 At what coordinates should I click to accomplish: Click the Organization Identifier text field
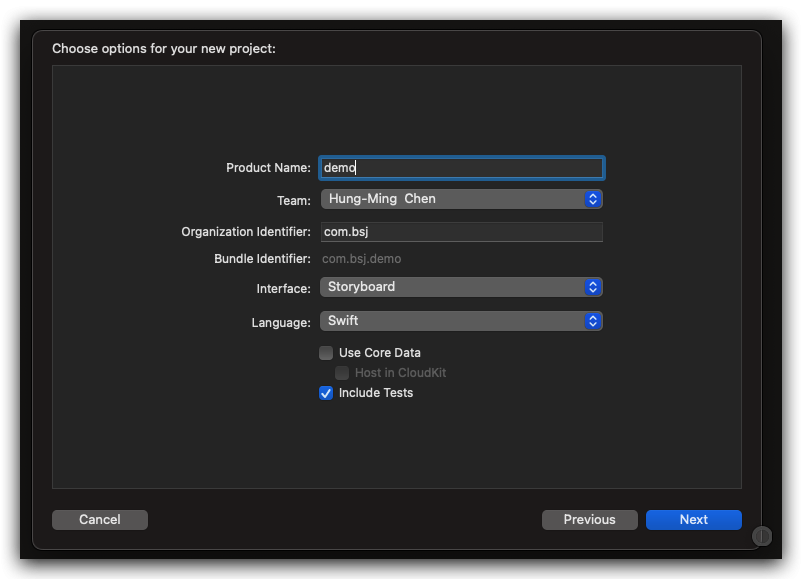[x=462, y=232]
